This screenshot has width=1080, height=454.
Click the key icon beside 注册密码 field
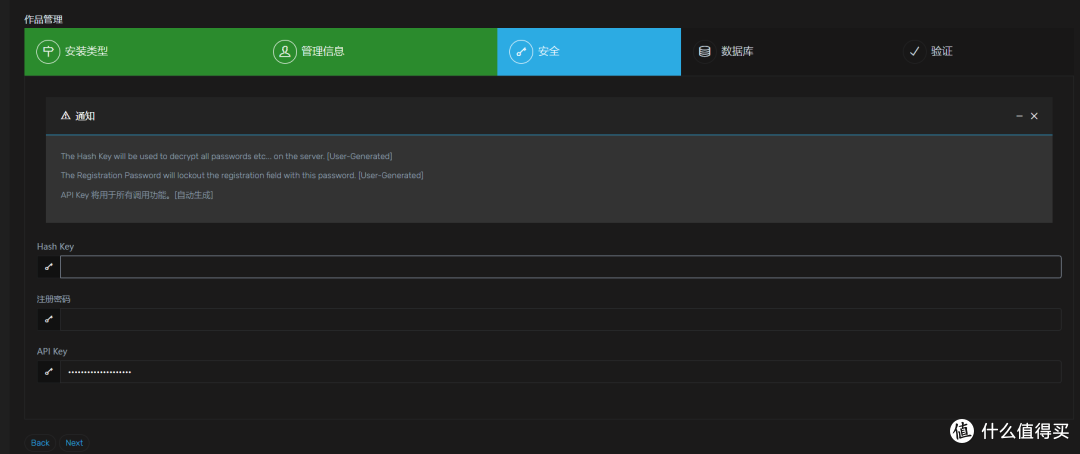click(x=48, y=319)
